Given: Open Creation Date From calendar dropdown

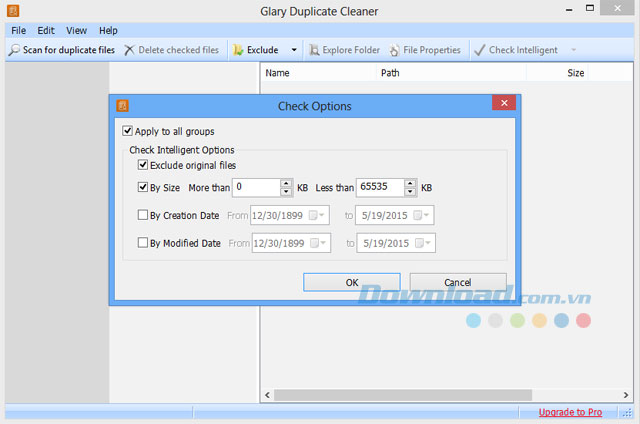Looking at the screenshot, I should (x=317, y=215).
